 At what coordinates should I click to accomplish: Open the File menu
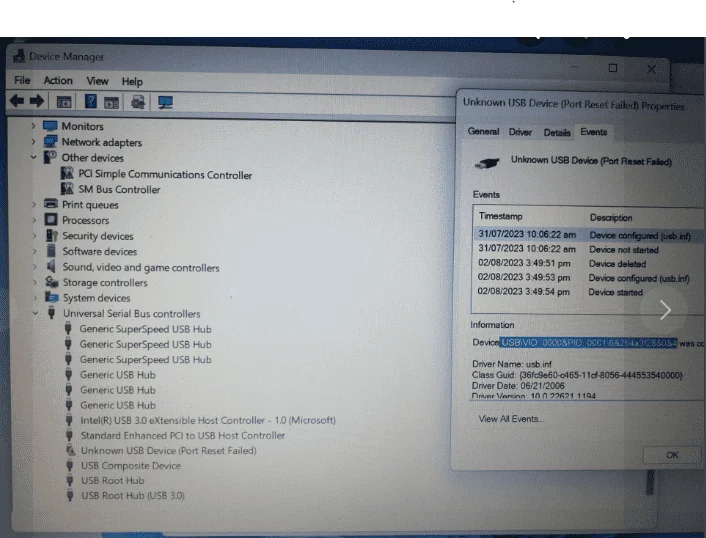coord(22,80)
